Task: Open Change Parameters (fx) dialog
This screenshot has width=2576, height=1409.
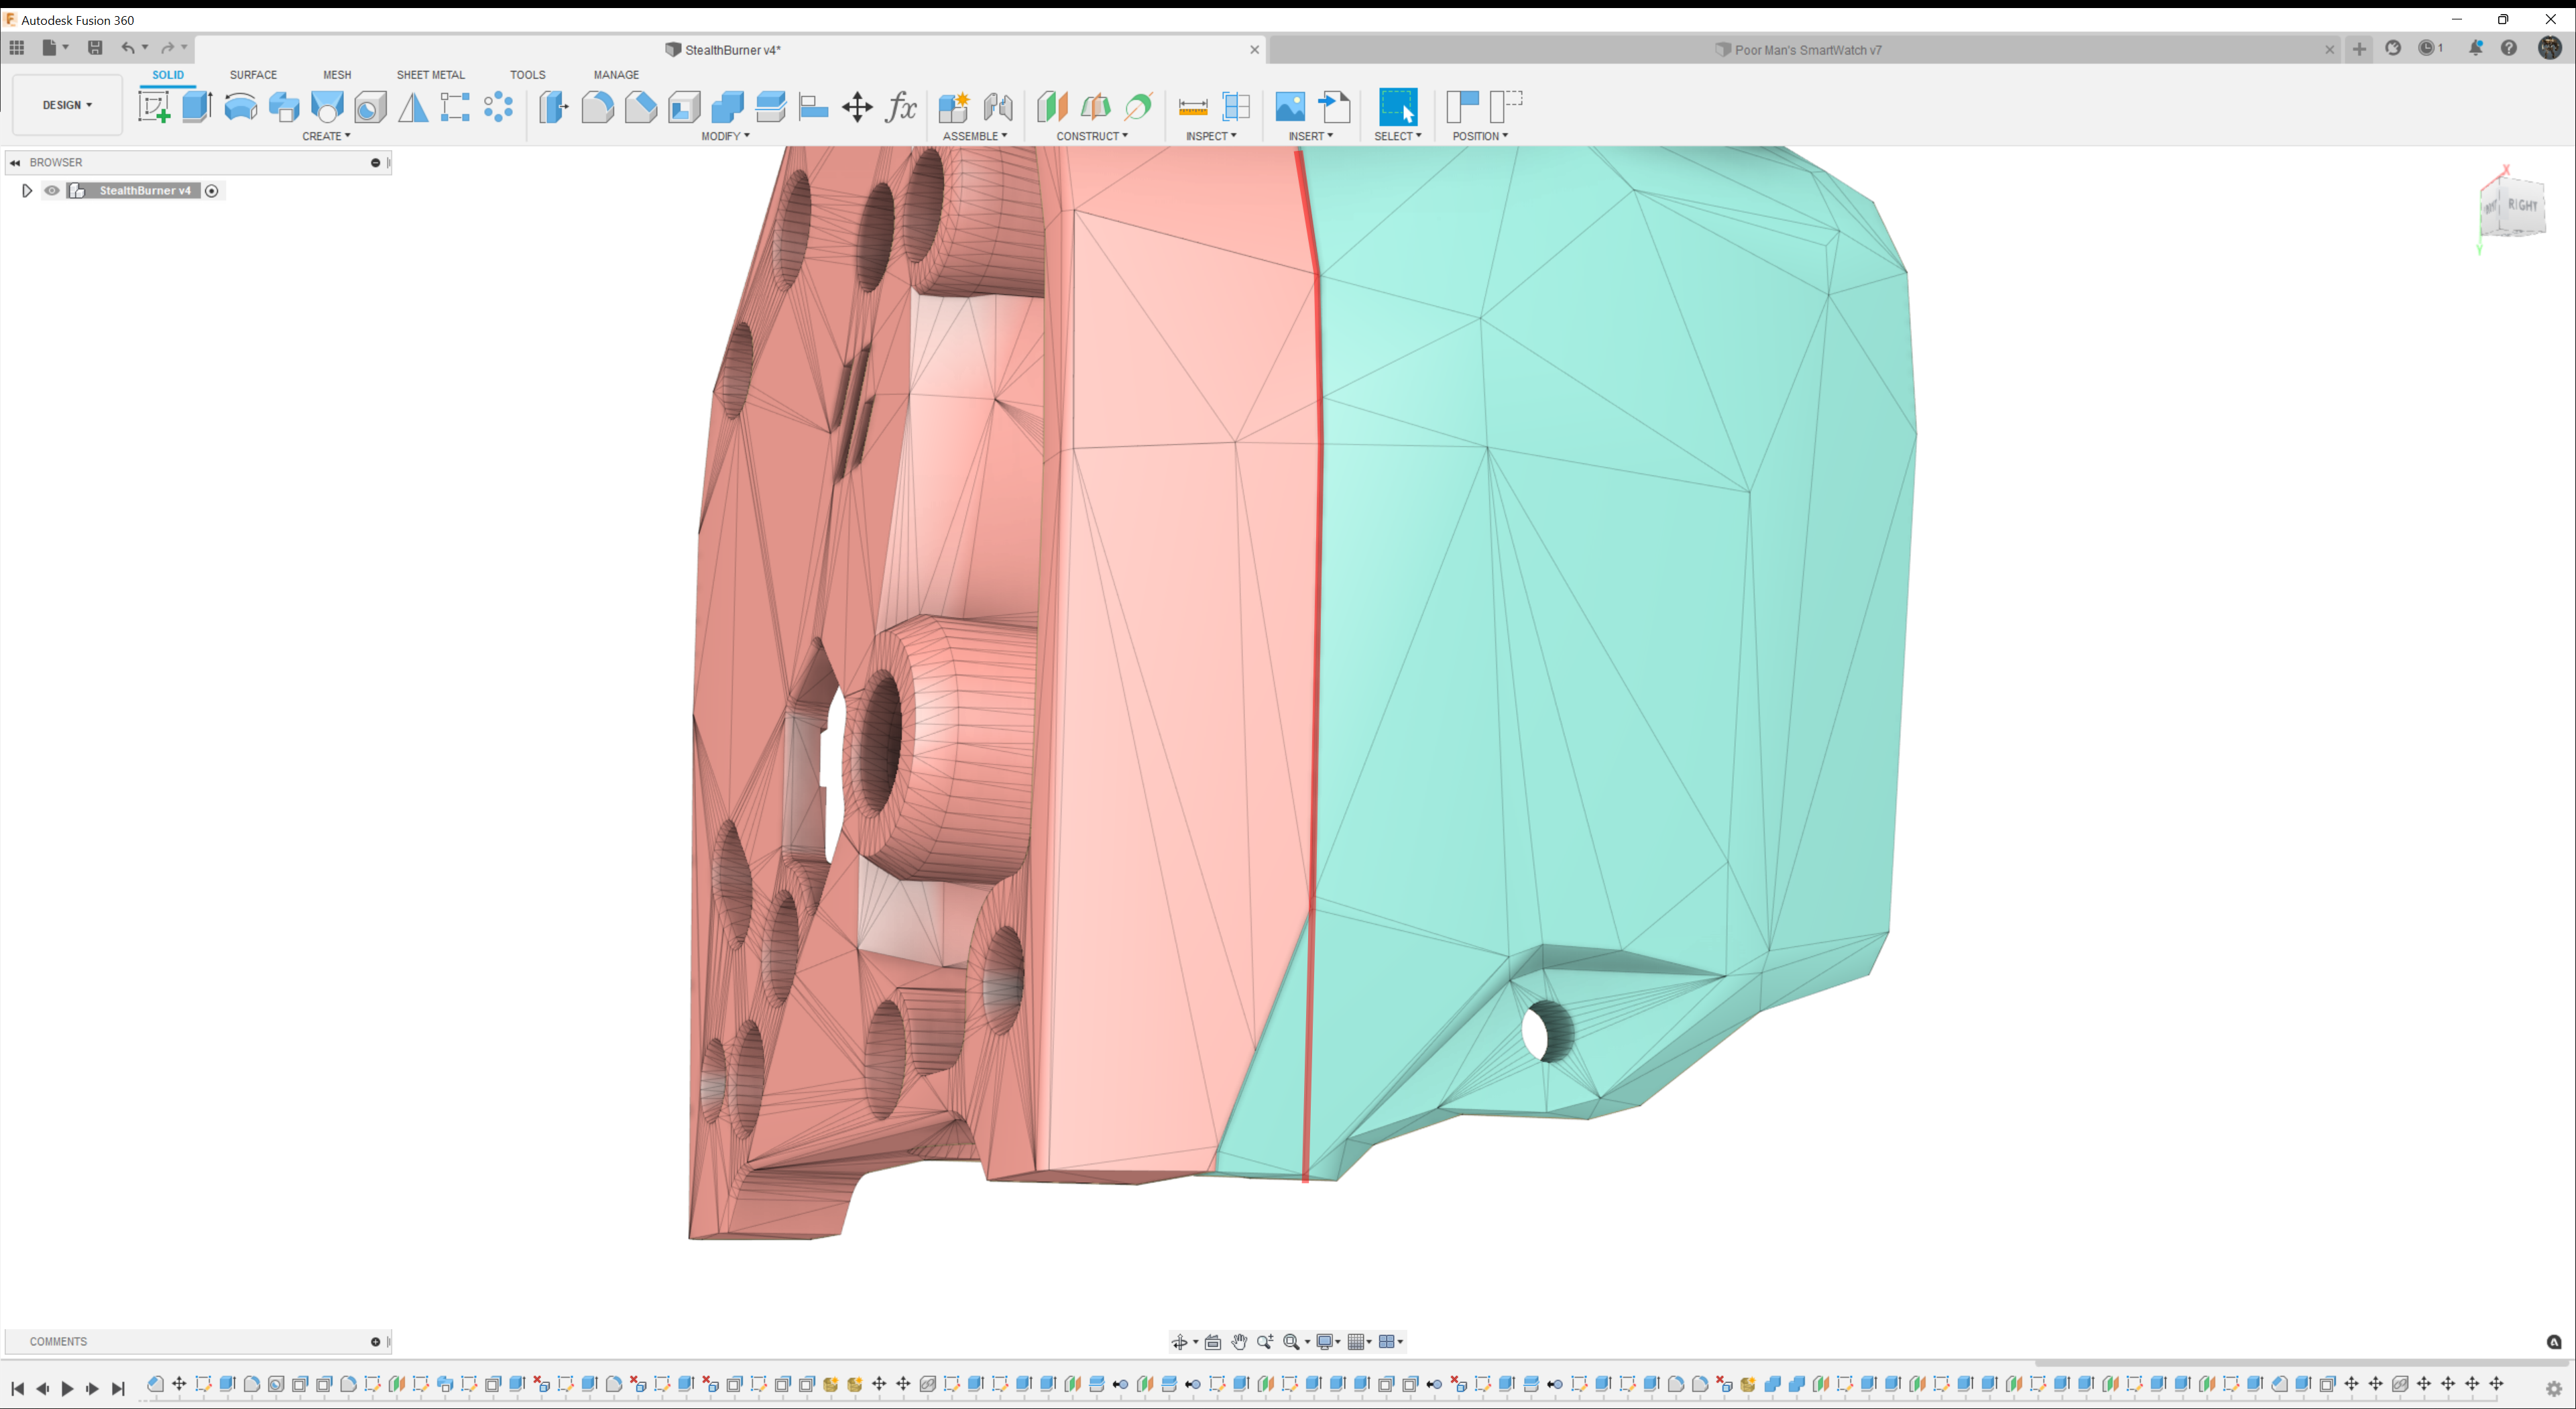Action: tap(901, 106)
